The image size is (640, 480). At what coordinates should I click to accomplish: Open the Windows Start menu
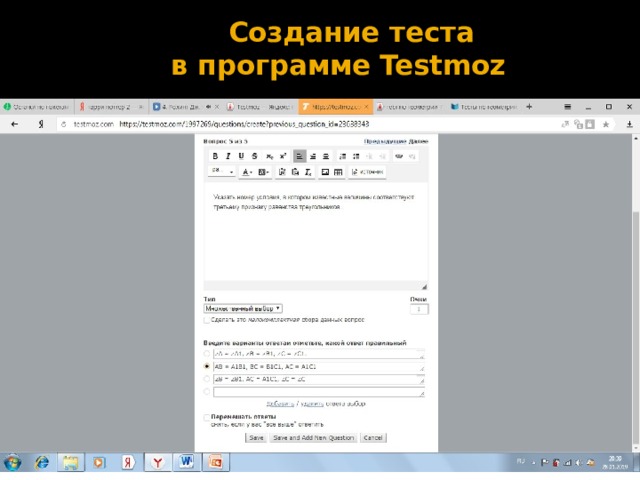pos(12,463)
